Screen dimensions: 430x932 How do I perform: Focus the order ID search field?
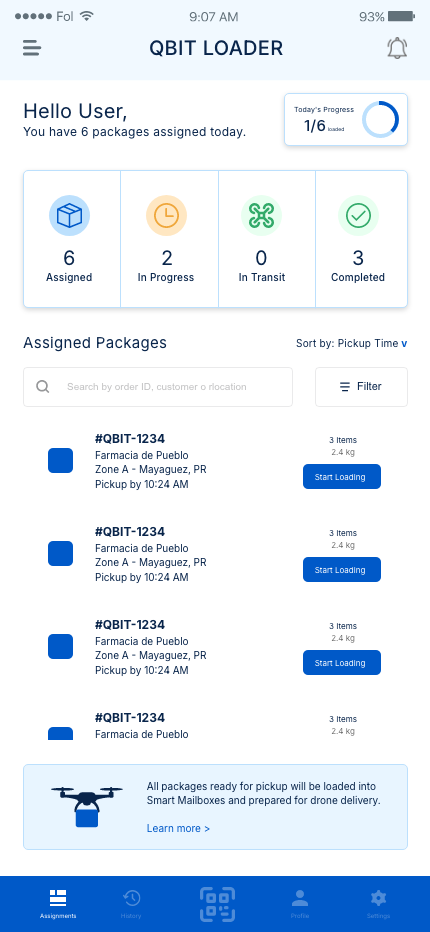158,387
